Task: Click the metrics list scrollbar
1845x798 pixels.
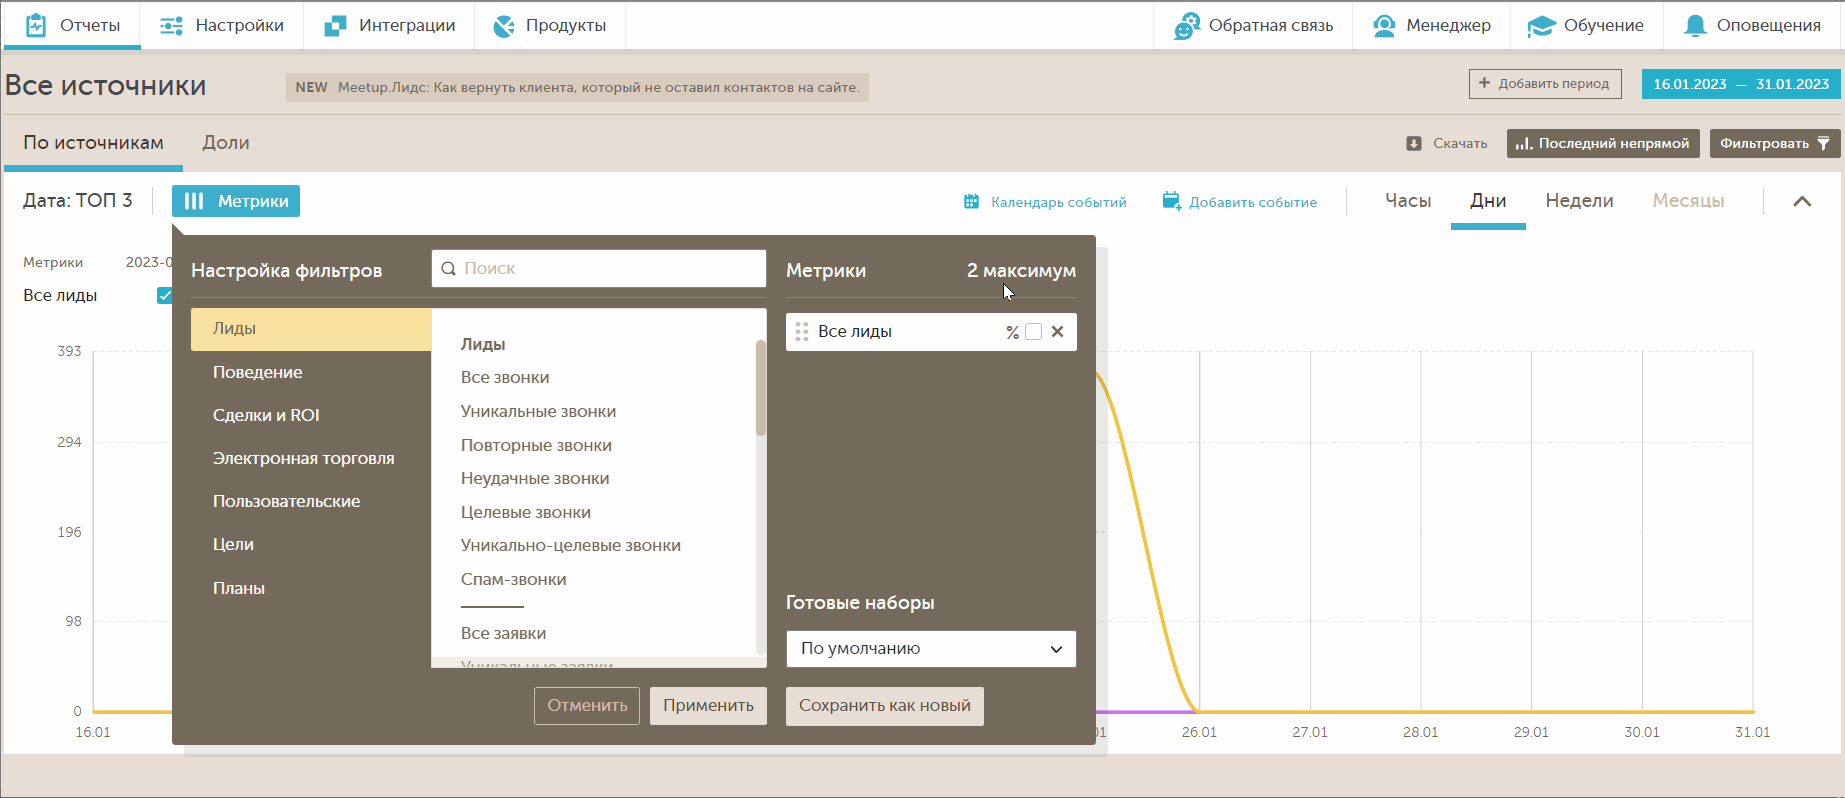Action: 761,388
